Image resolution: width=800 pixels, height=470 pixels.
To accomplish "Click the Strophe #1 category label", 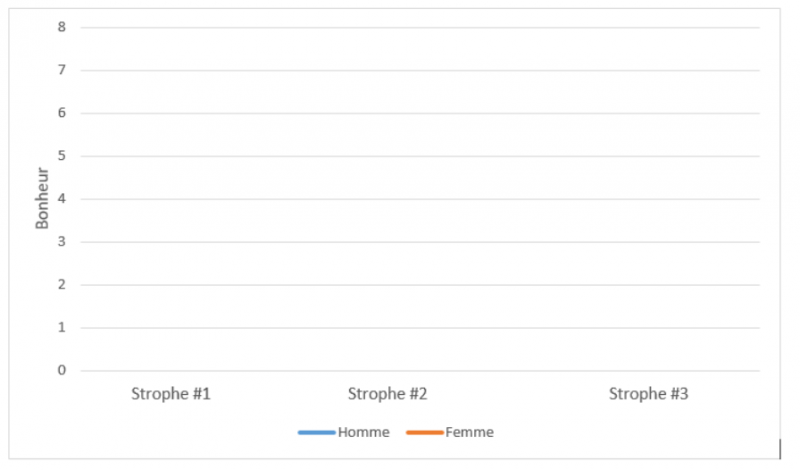I will (171, 393).
